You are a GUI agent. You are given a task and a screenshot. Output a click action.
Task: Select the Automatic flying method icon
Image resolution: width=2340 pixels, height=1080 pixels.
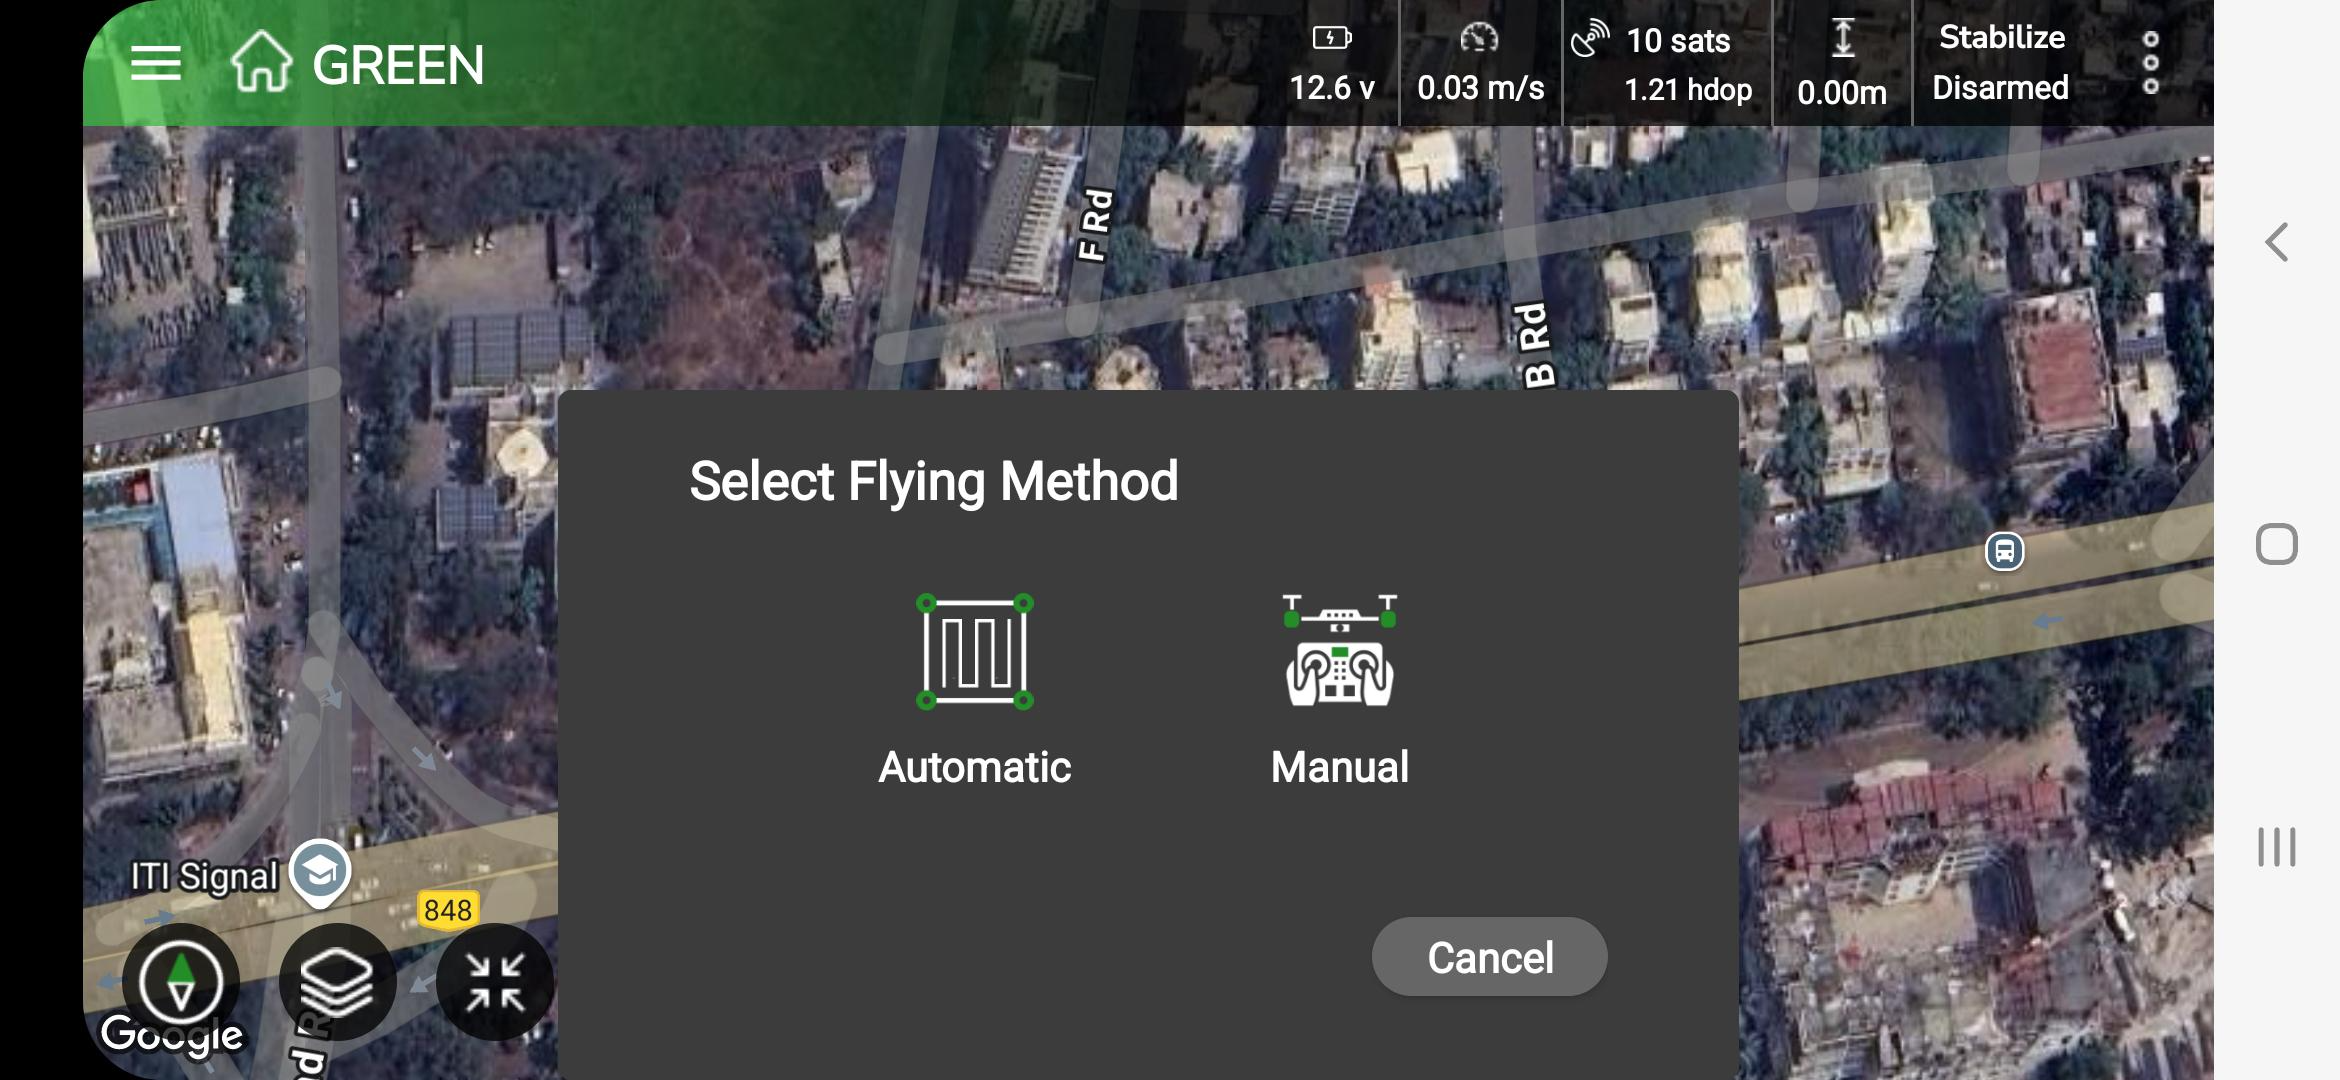[974, 652]
